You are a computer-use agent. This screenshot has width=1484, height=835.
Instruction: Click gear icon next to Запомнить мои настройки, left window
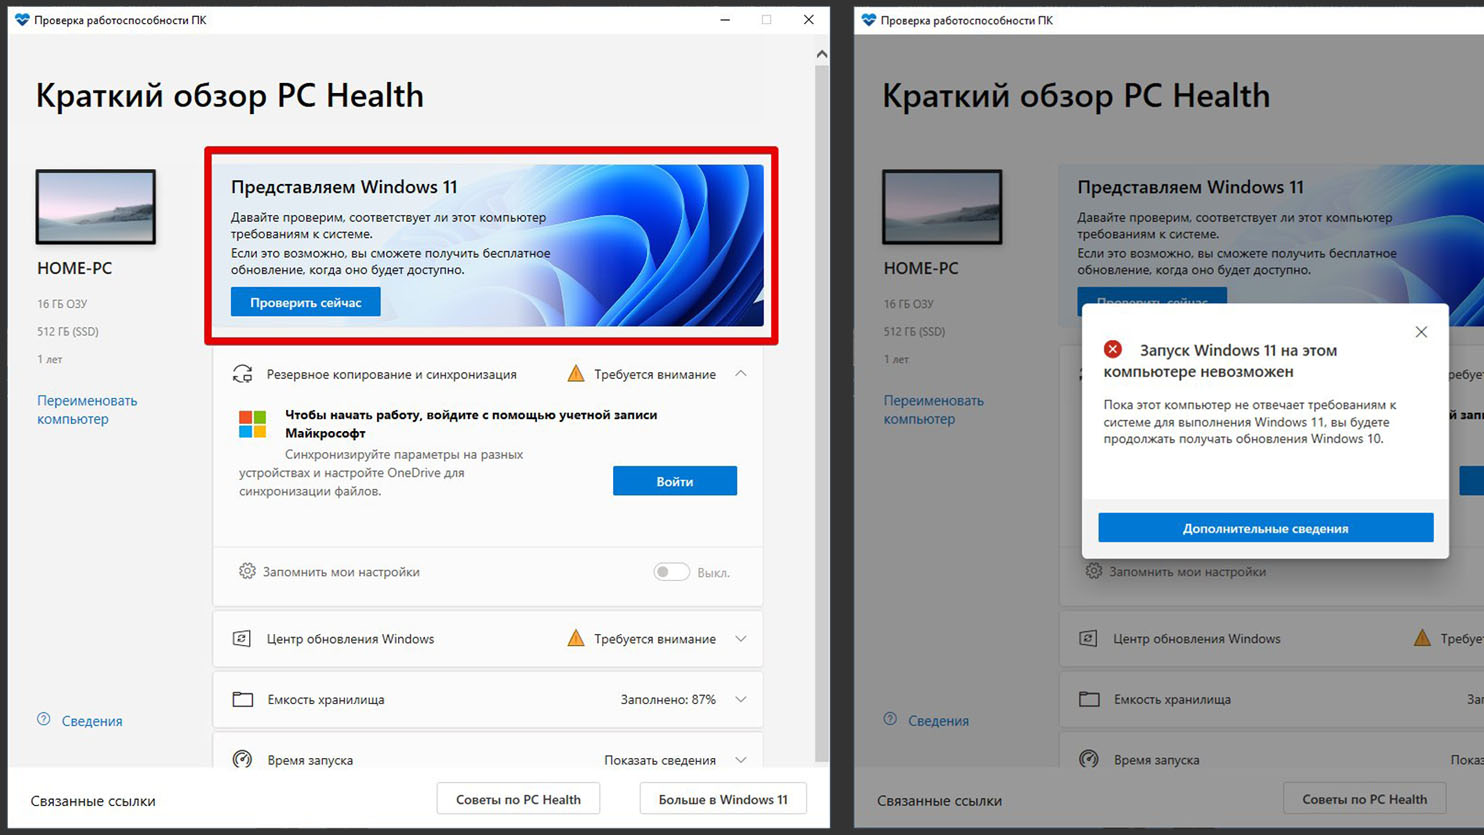247,571
